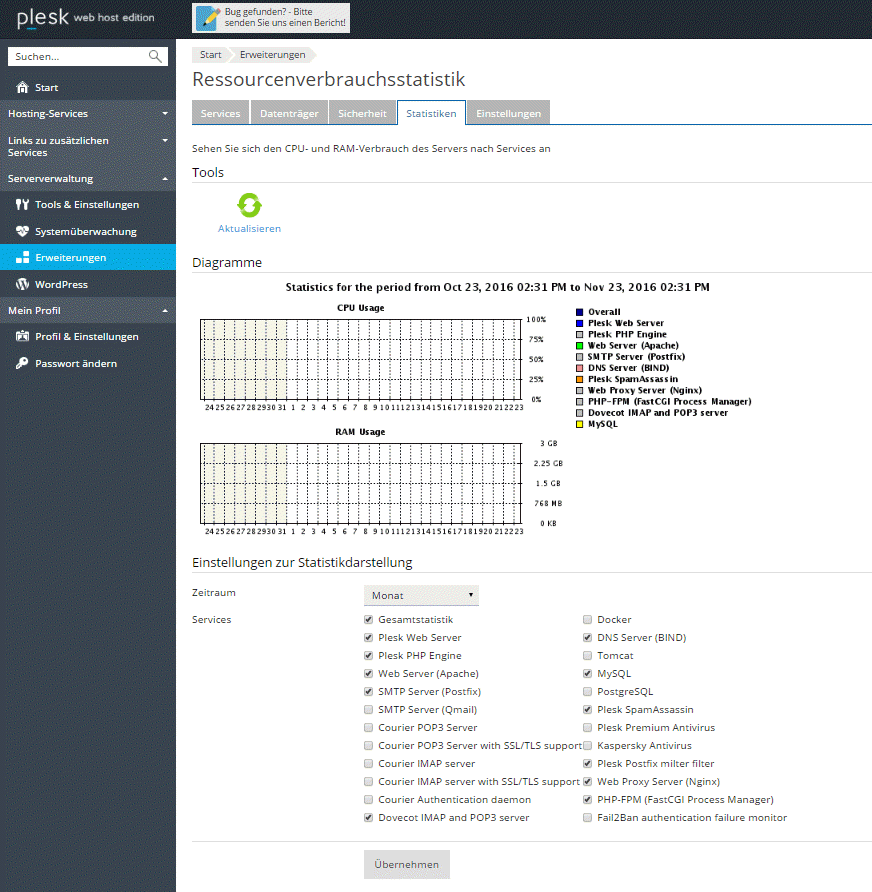Select the Statistiken tab
Viewport: 872px width, 892px height.
[431, 113]
